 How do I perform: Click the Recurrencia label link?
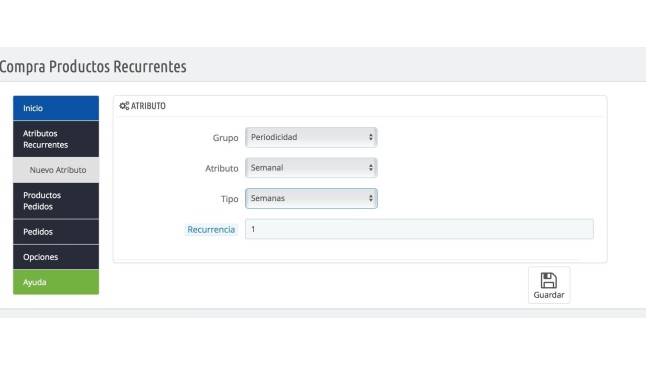point(211,230)
